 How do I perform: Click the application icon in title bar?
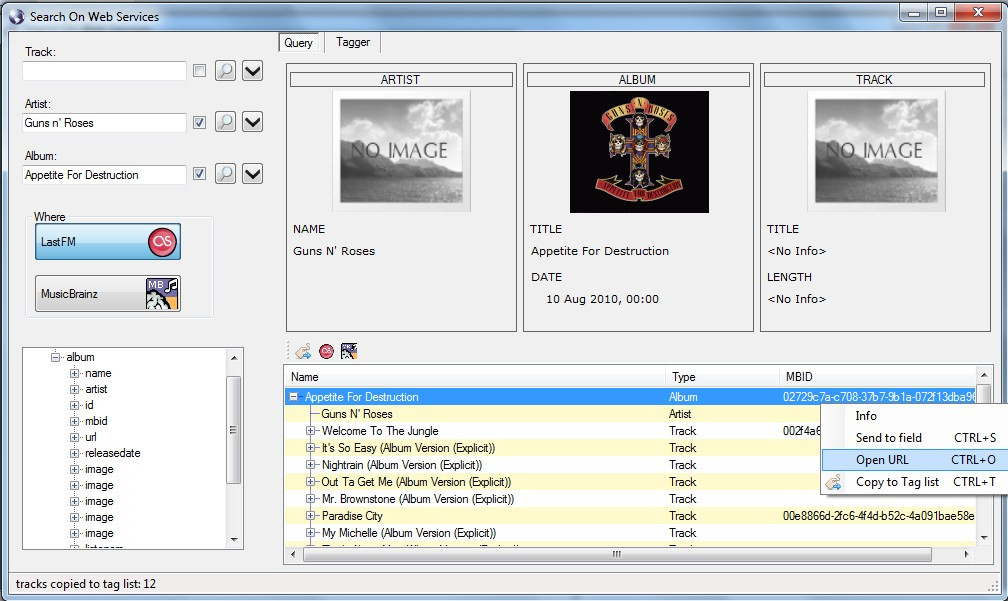point(16,17)
